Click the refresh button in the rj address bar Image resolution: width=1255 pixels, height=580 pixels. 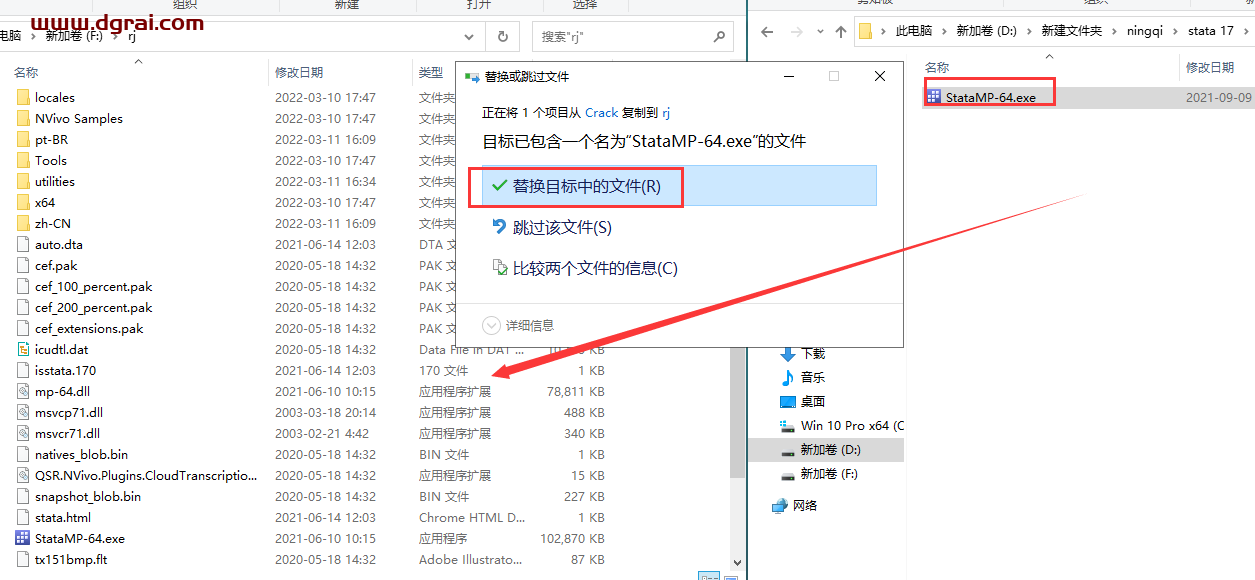point(502,37)
